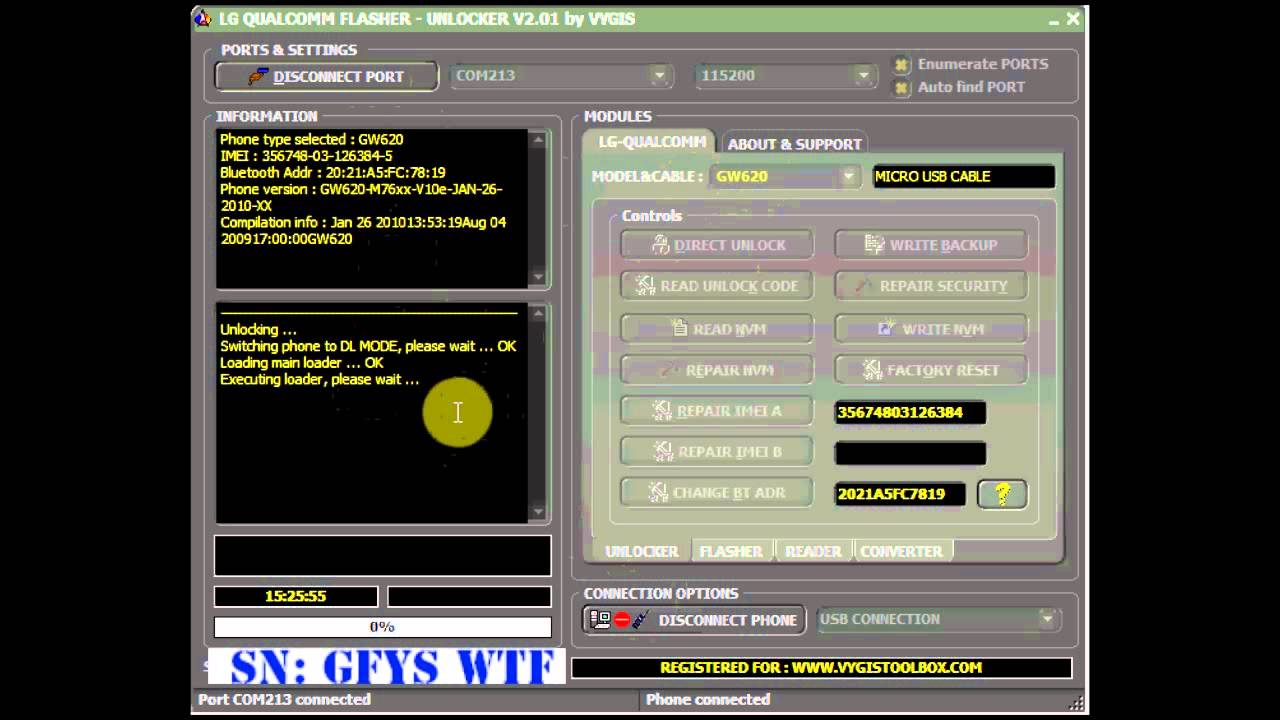Click the 'Loading main loader ... OK' log line
Screen dimensions: 1280x720
(302, 362)
